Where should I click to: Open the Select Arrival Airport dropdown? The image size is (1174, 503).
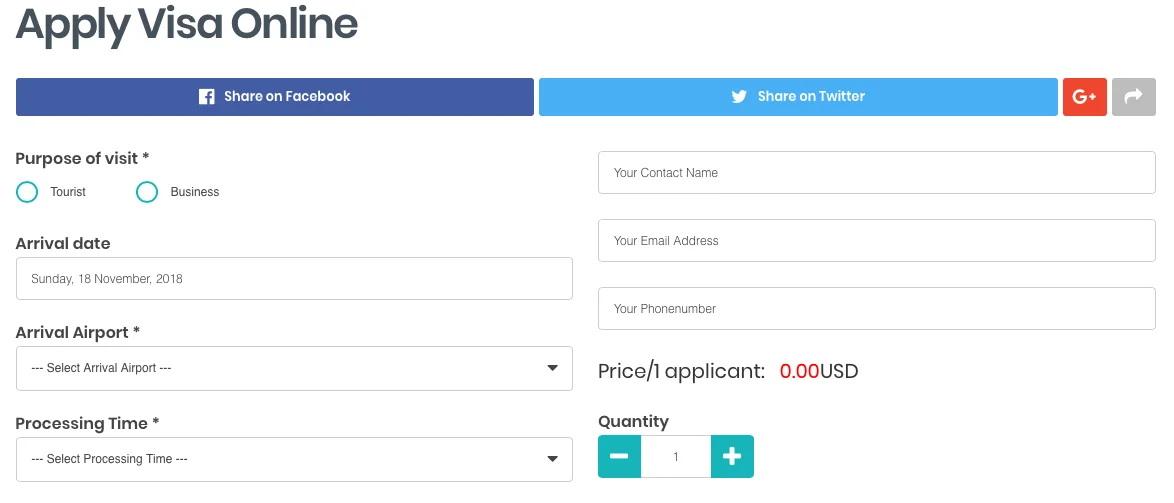point(294,368)
